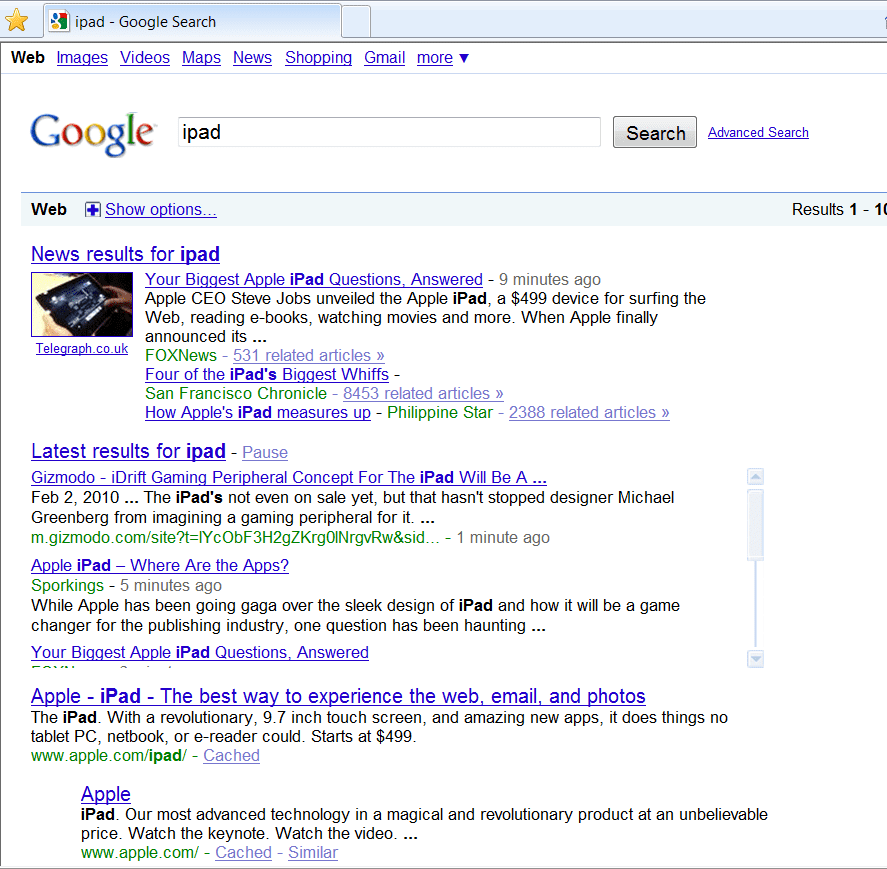The width and height of the screenshot is (887, 869).
Task: Click 'Sporkings' source text
Action: point(67,586)
